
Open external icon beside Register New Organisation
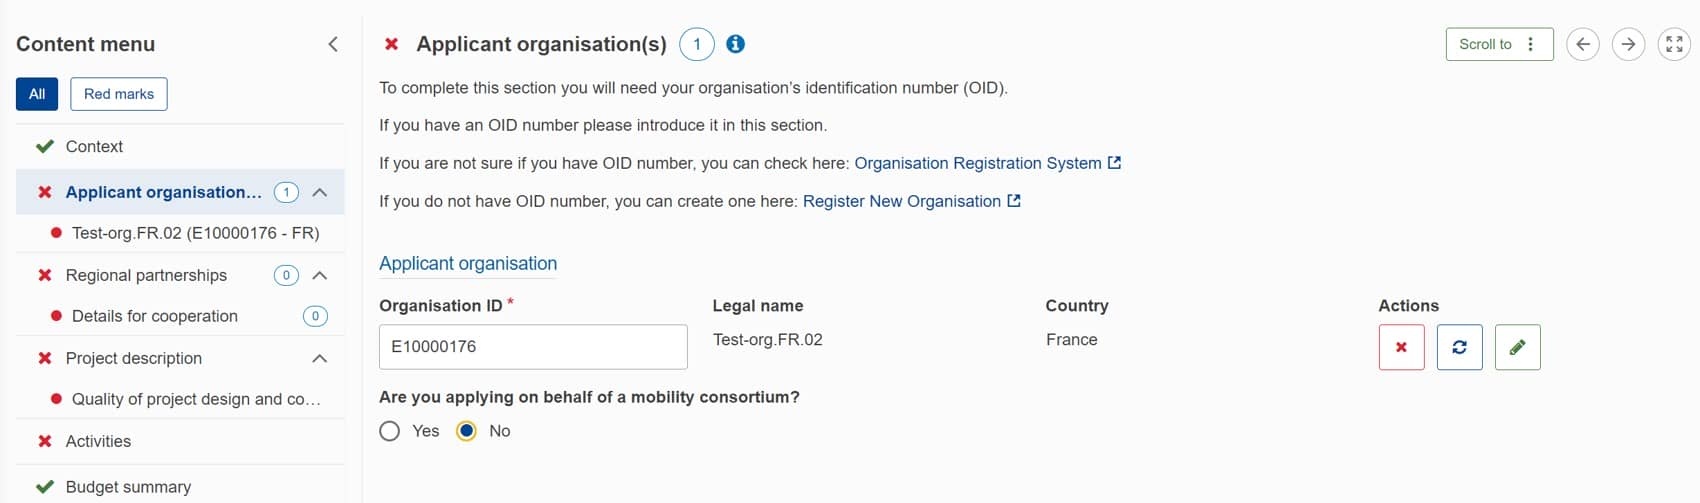pyautogui.click(x=1014, y=201)
